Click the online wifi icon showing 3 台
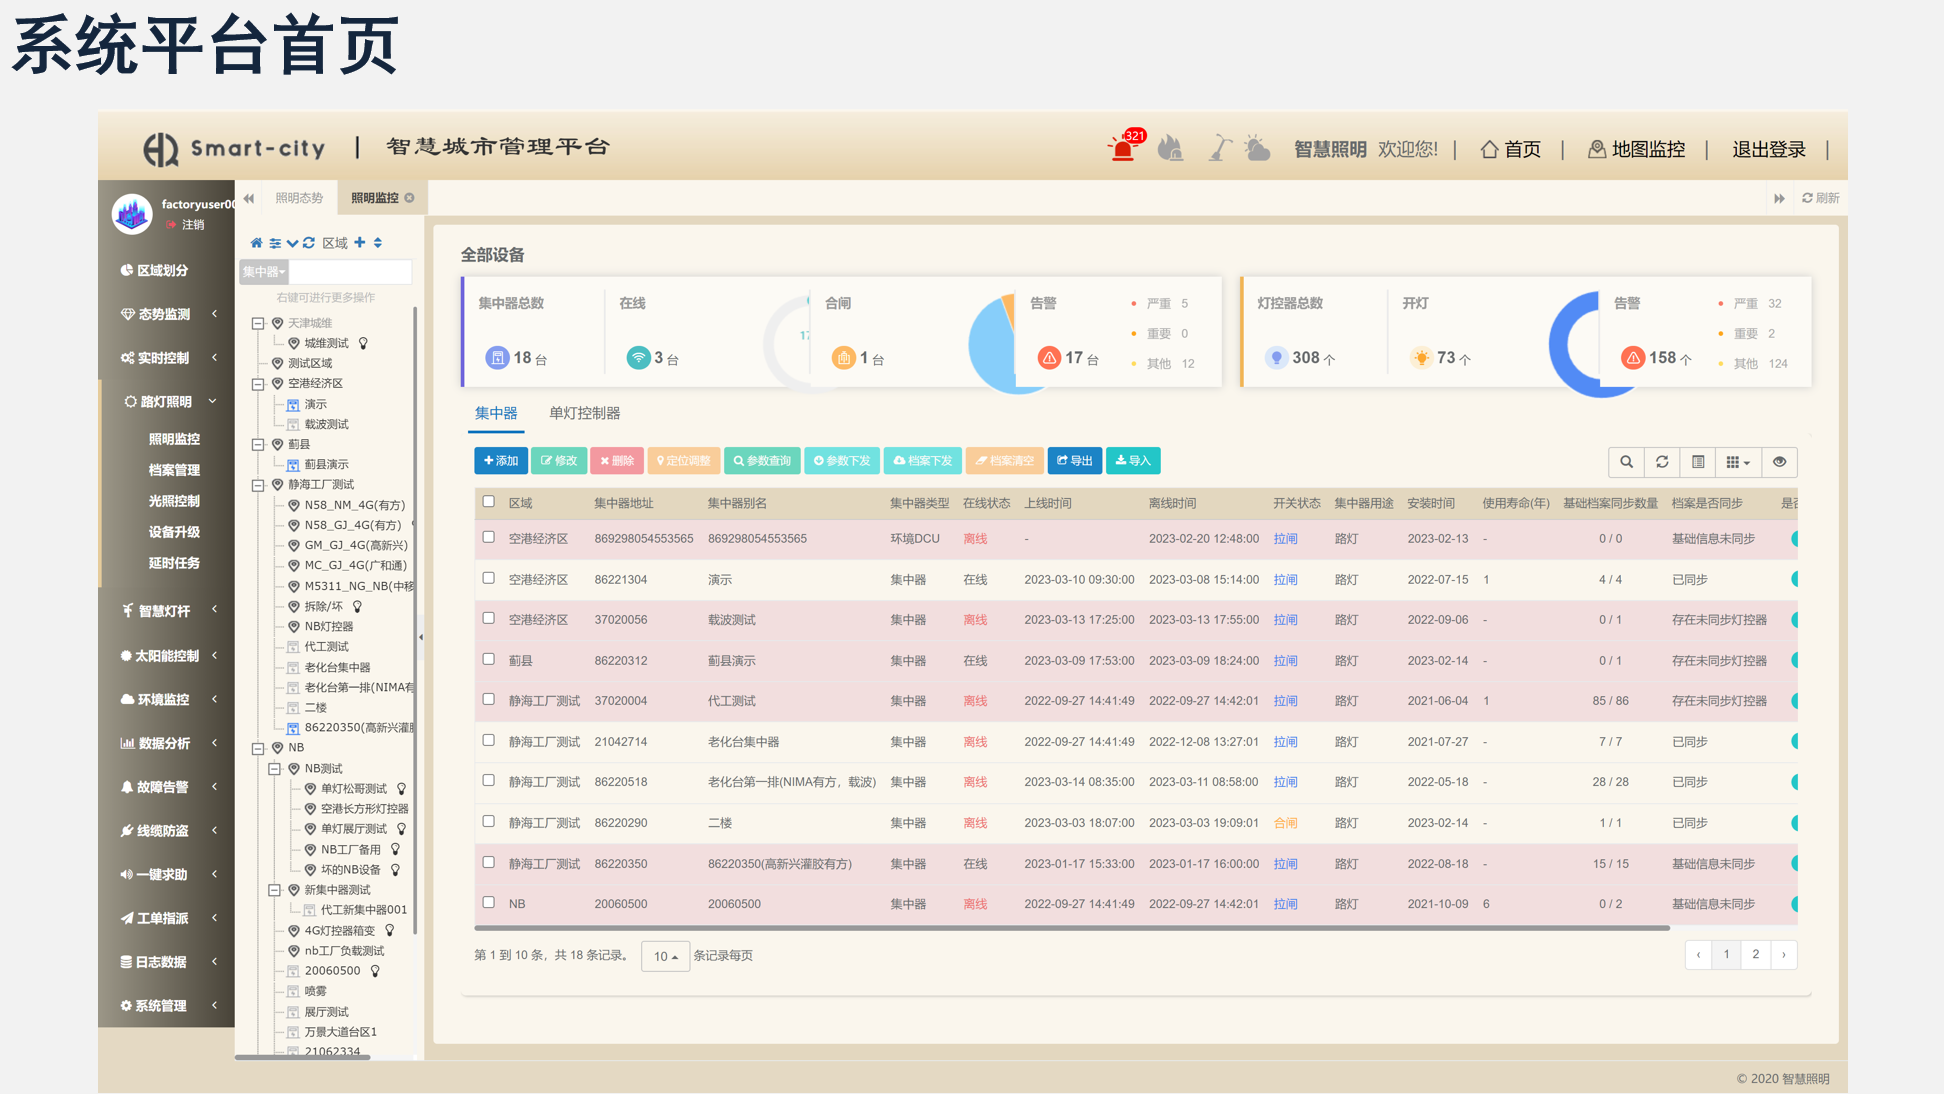 [x=638, y=358]
